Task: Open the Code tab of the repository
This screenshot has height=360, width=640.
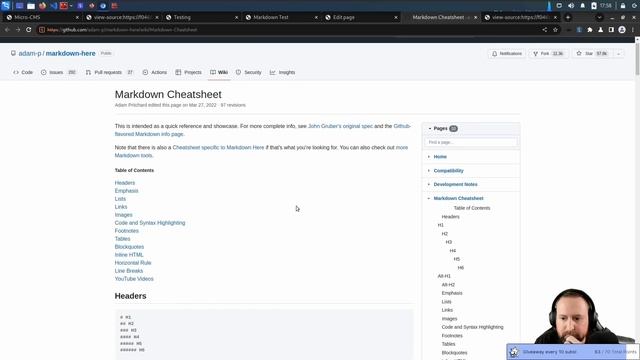Action: pyautogui.click(x=23, y=72)
